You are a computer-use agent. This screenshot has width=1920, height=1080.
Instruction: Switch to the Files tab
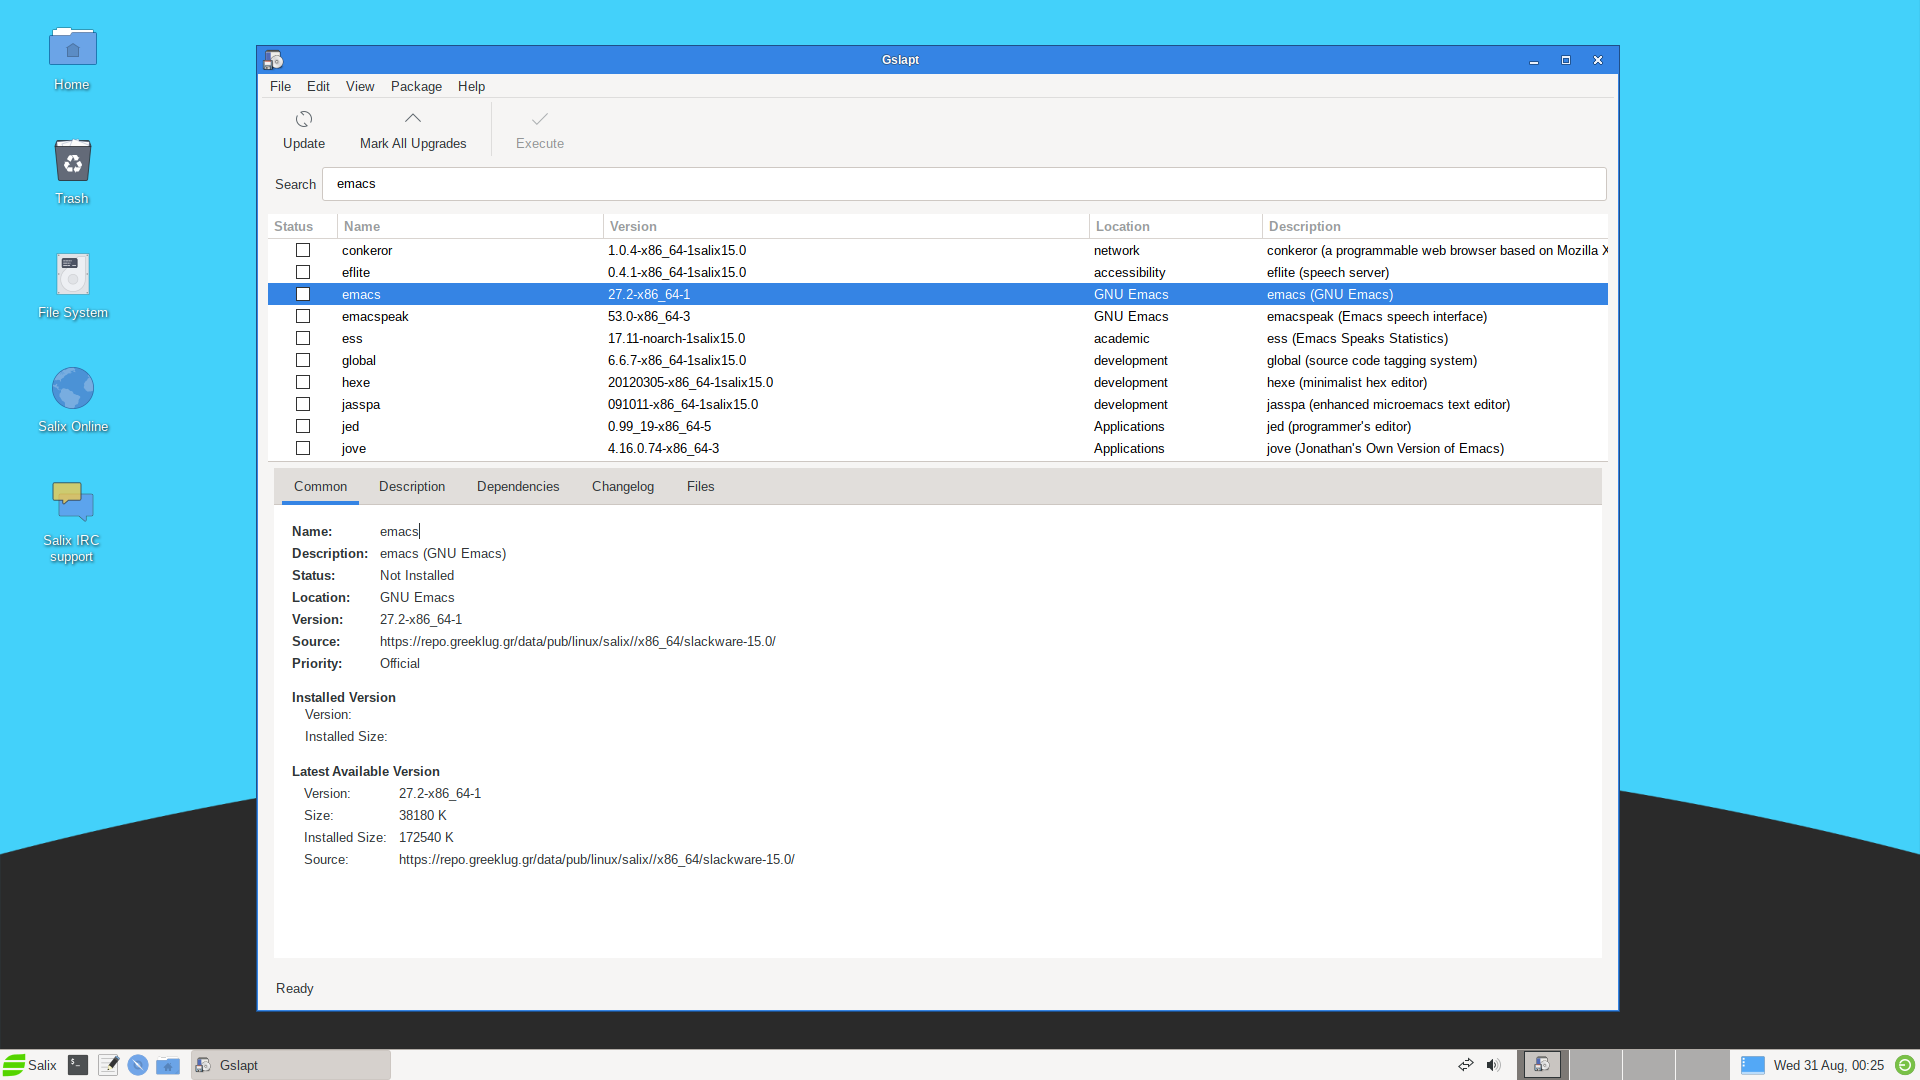pyautogui.click(x=700, y=487)
